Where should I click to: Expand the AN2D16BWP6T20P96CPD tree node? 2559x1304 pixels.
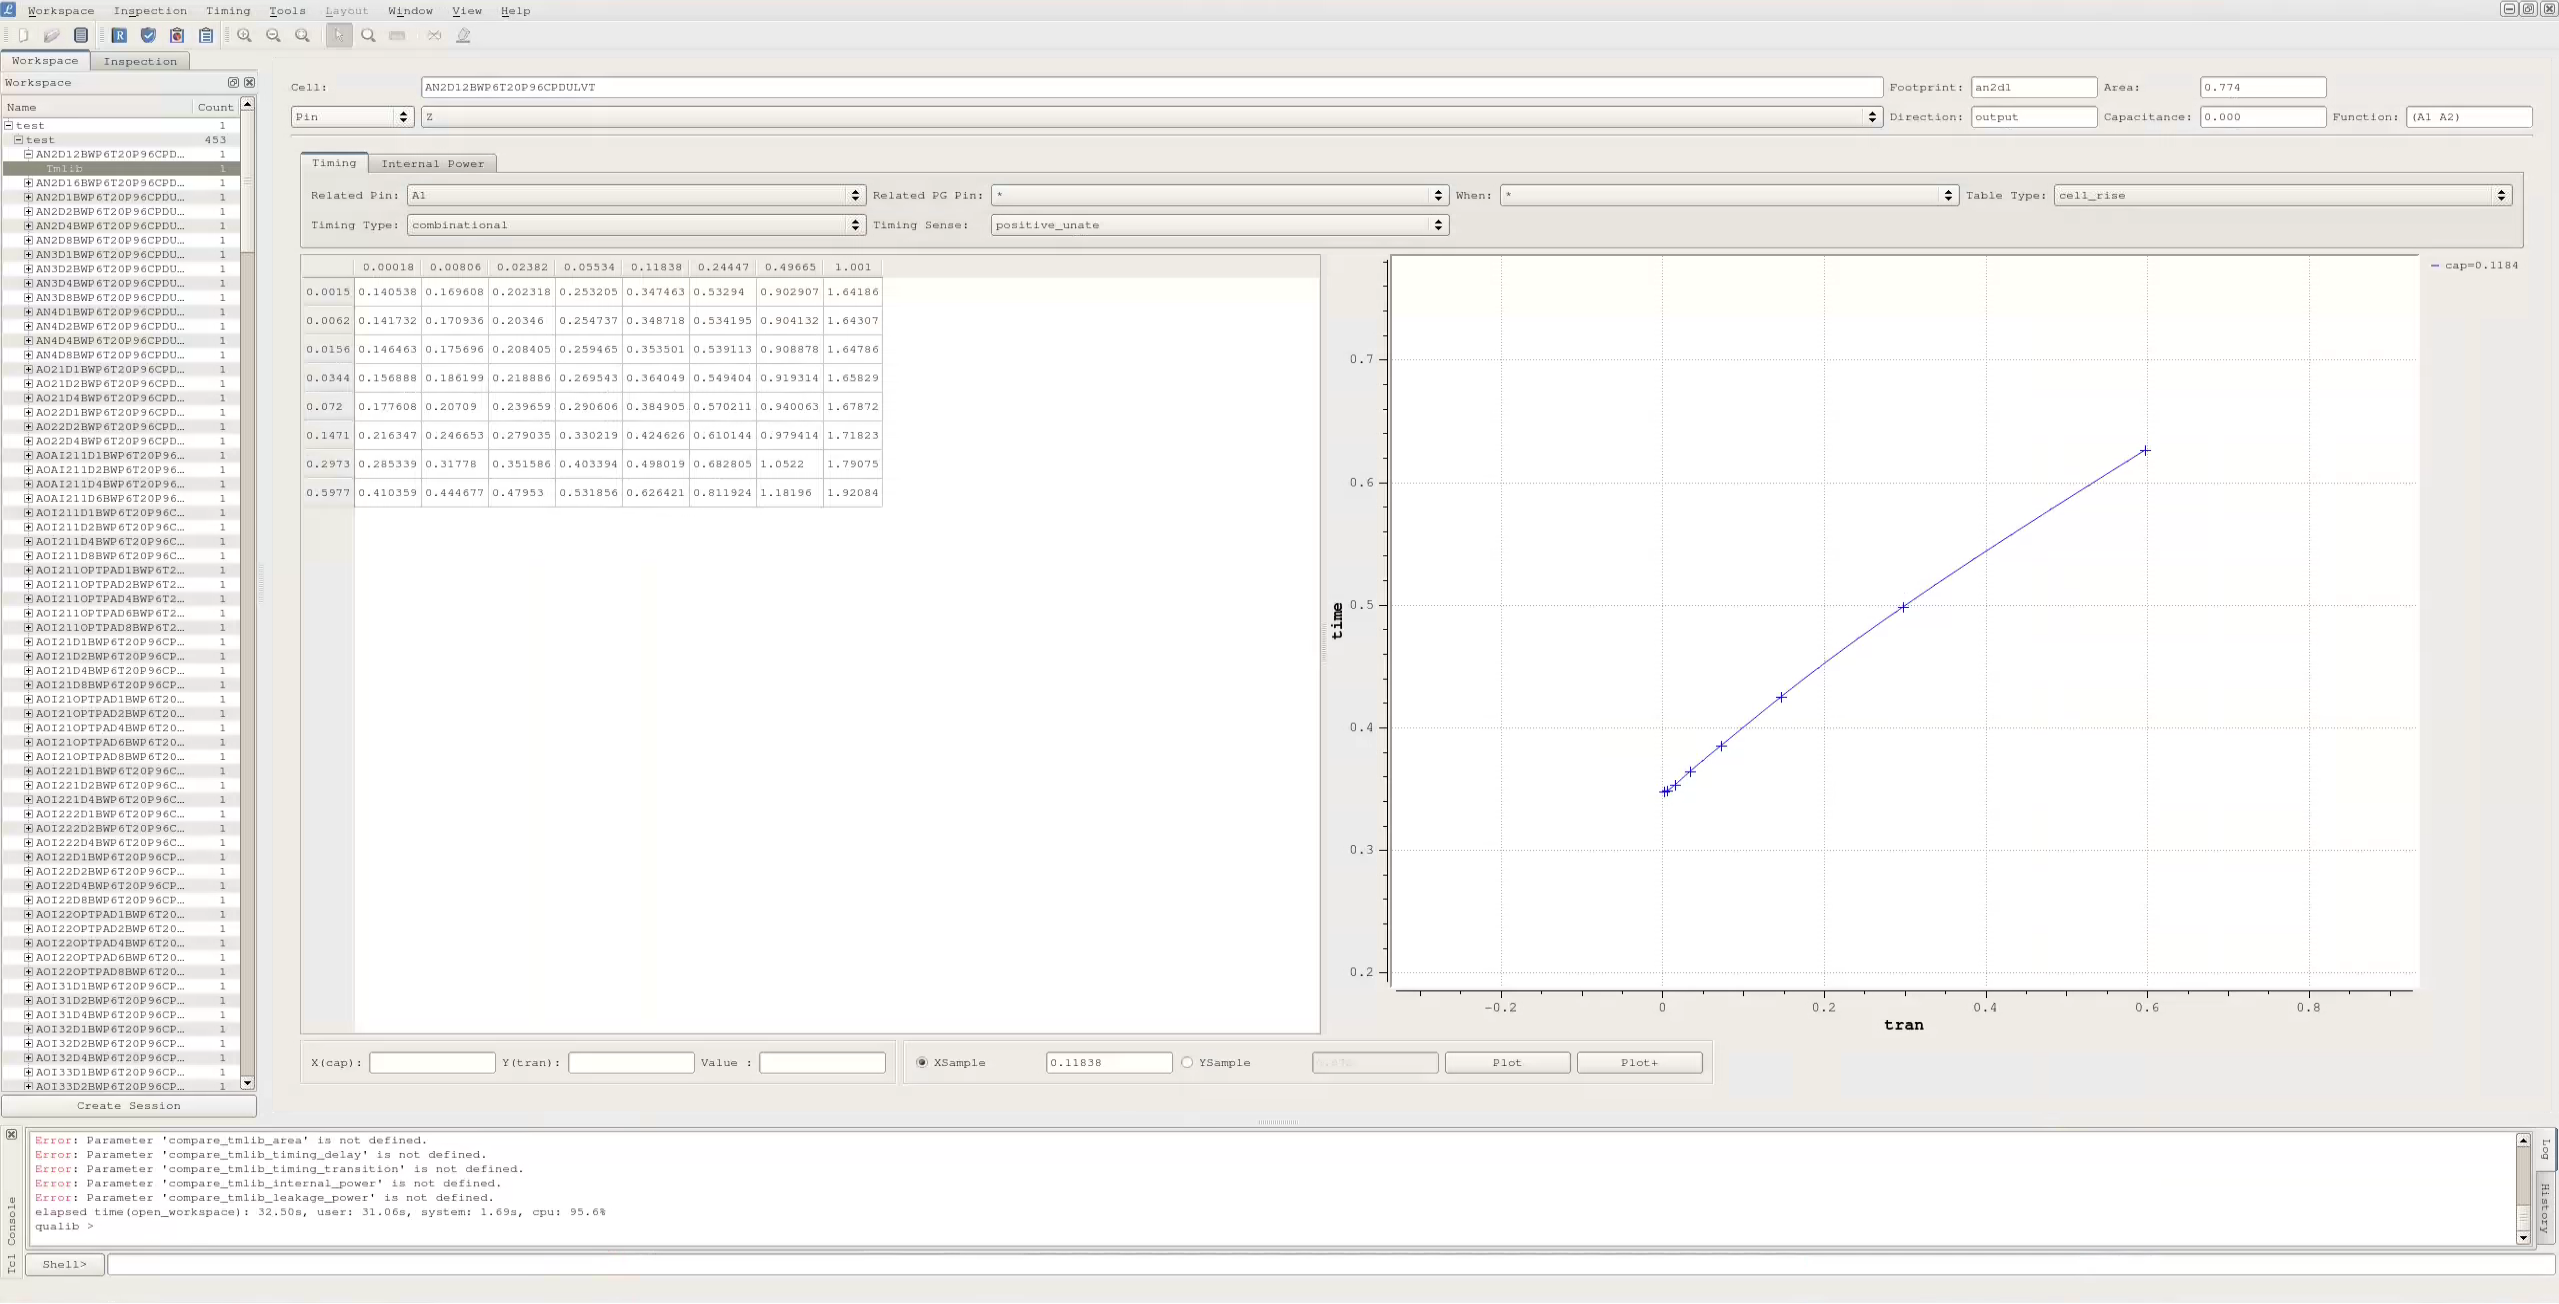click(x=29, y=183)
